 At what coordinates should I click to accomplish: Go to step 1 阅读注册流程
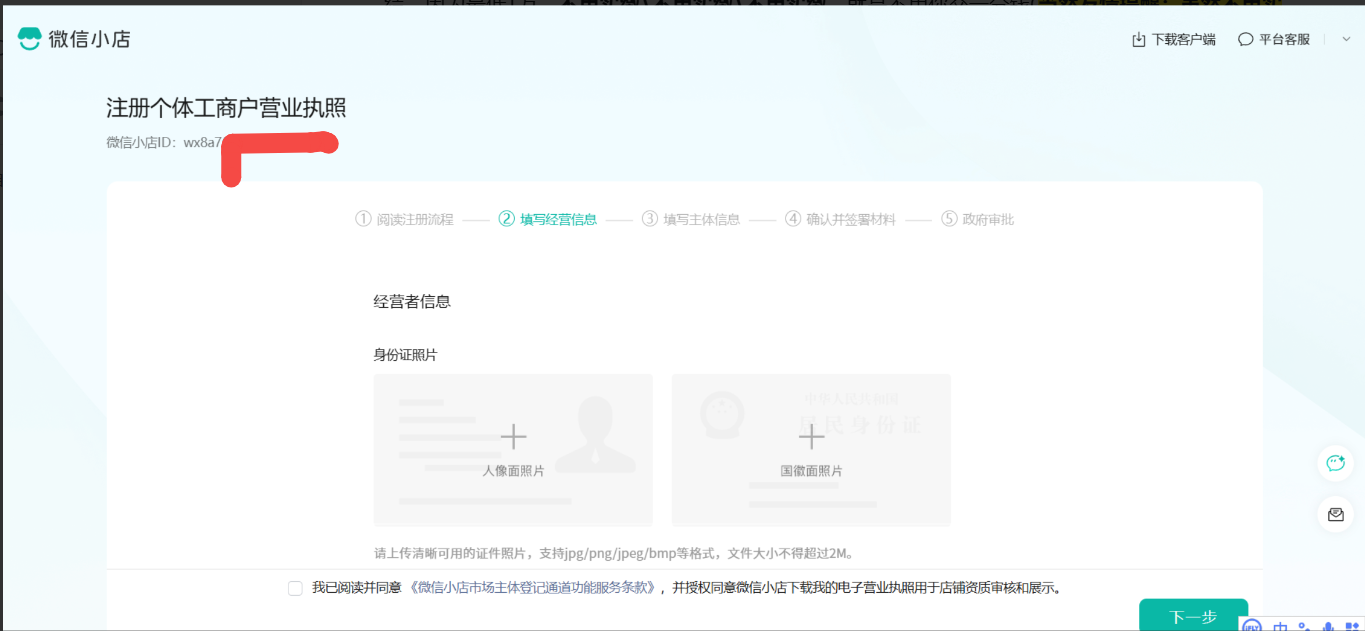click(x=404, y=219)
